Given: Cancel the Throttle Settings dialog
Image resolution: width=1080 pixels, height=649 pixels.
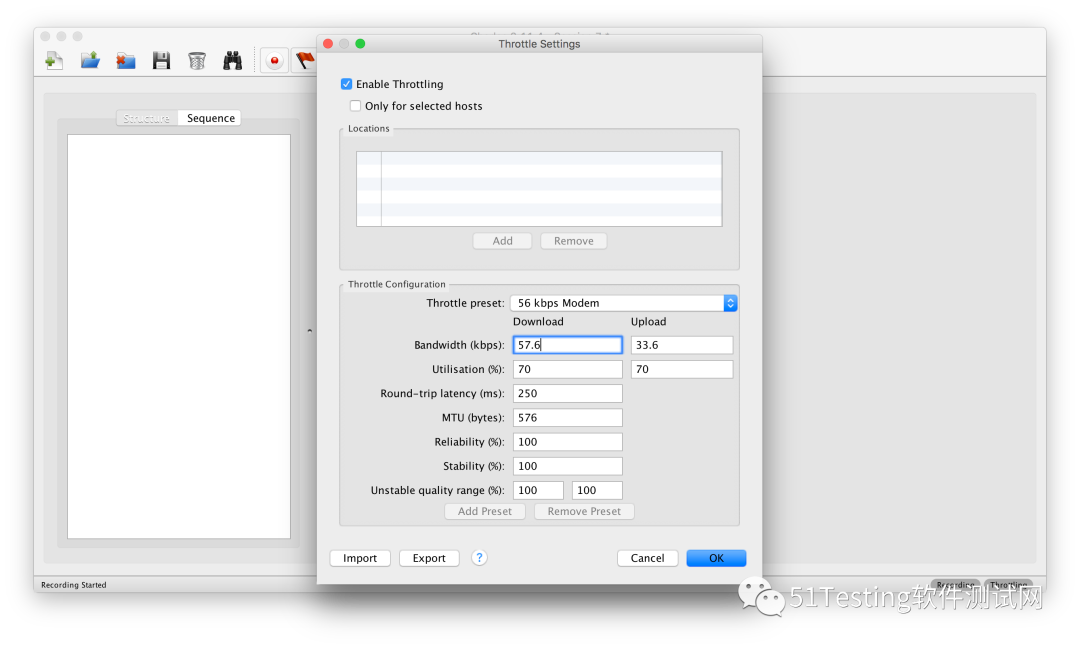Looking at the screenshot, I should click(647, 558).
